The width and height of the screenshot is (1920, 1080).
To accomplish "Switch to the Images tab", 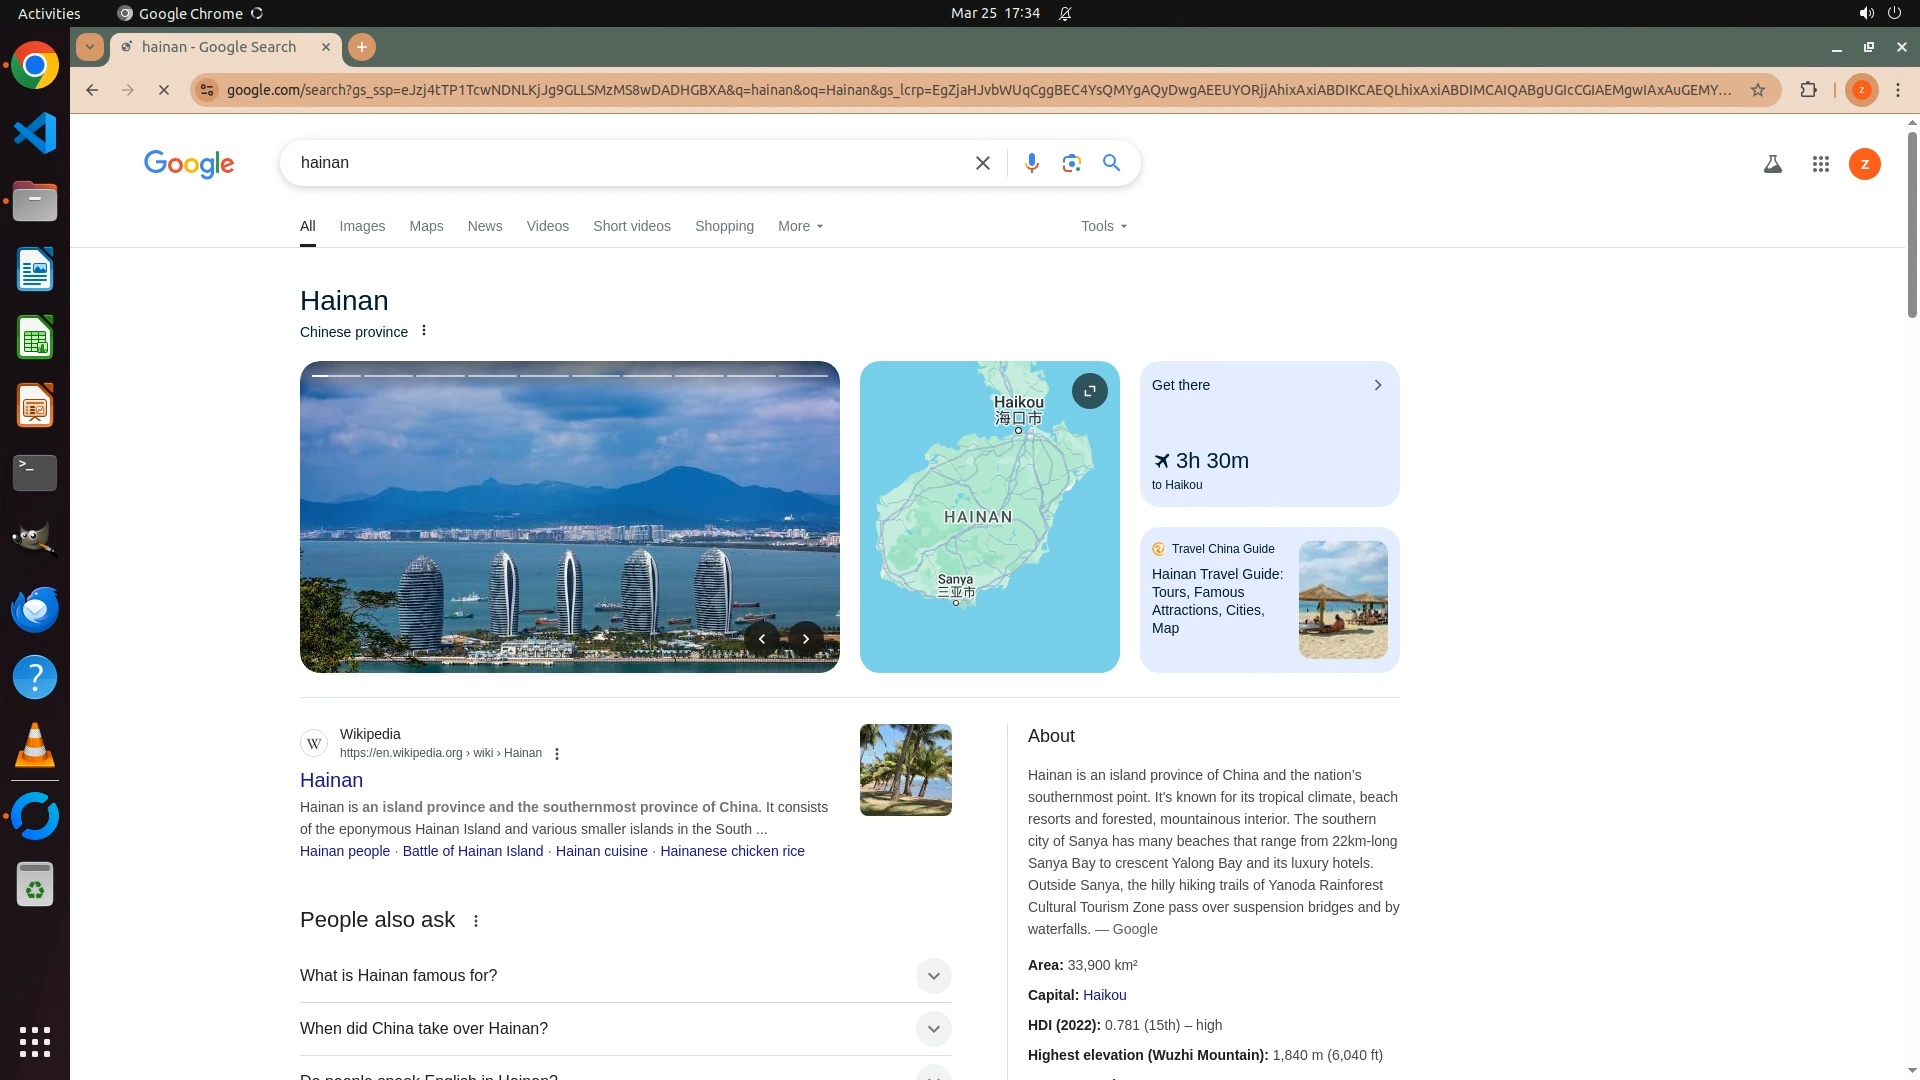I will 362,226.
